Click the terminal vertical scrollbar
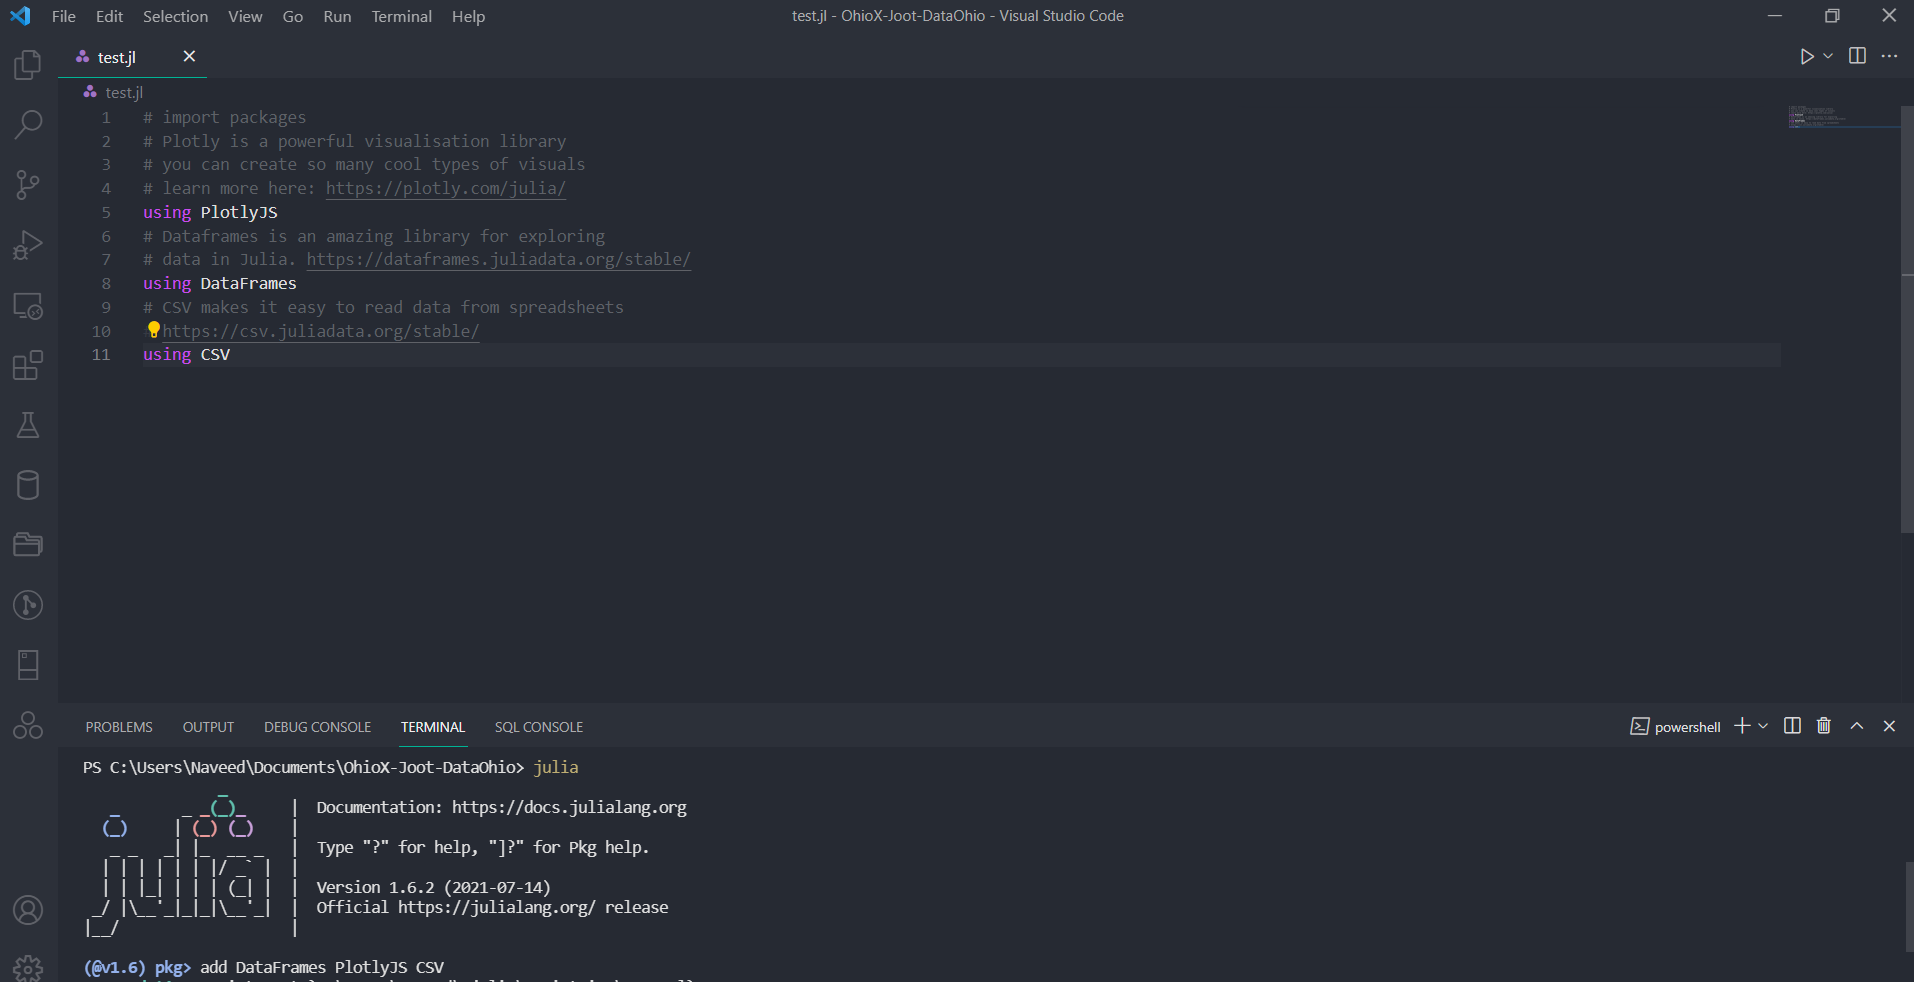The height and width of the screenshot is (982, 1914). [1908, 906]
